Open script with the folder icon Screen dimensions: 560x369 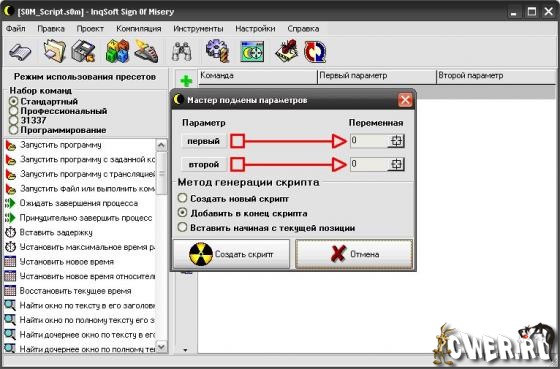pos(55,51)
